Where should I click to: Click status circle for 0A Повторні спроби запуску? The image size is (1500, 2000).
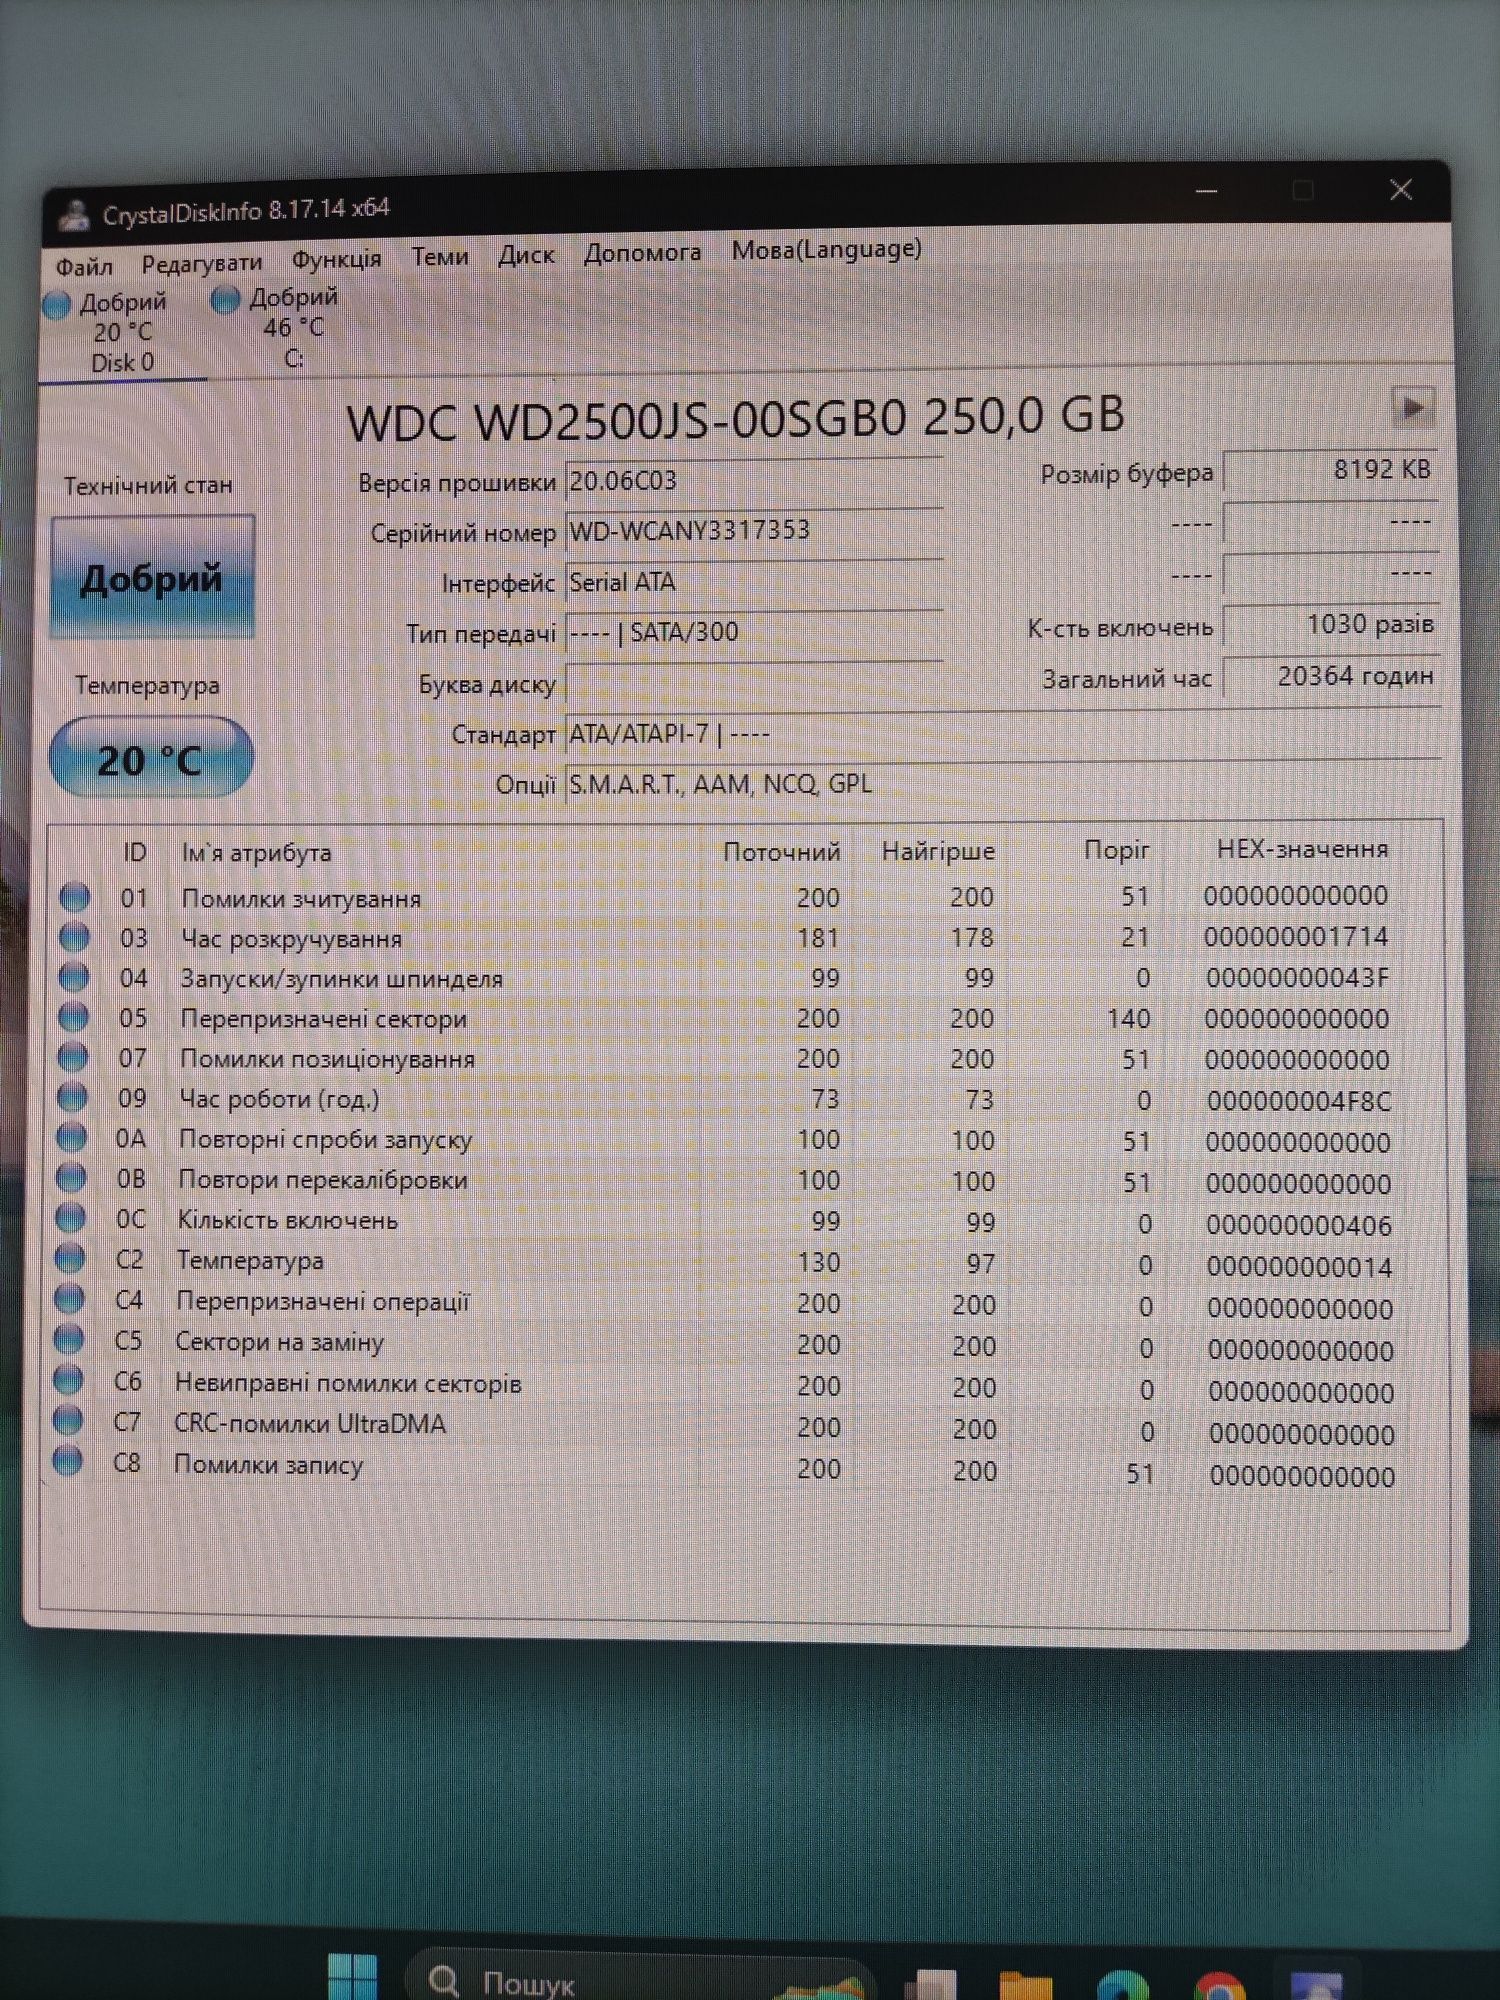pos(72,1137)
